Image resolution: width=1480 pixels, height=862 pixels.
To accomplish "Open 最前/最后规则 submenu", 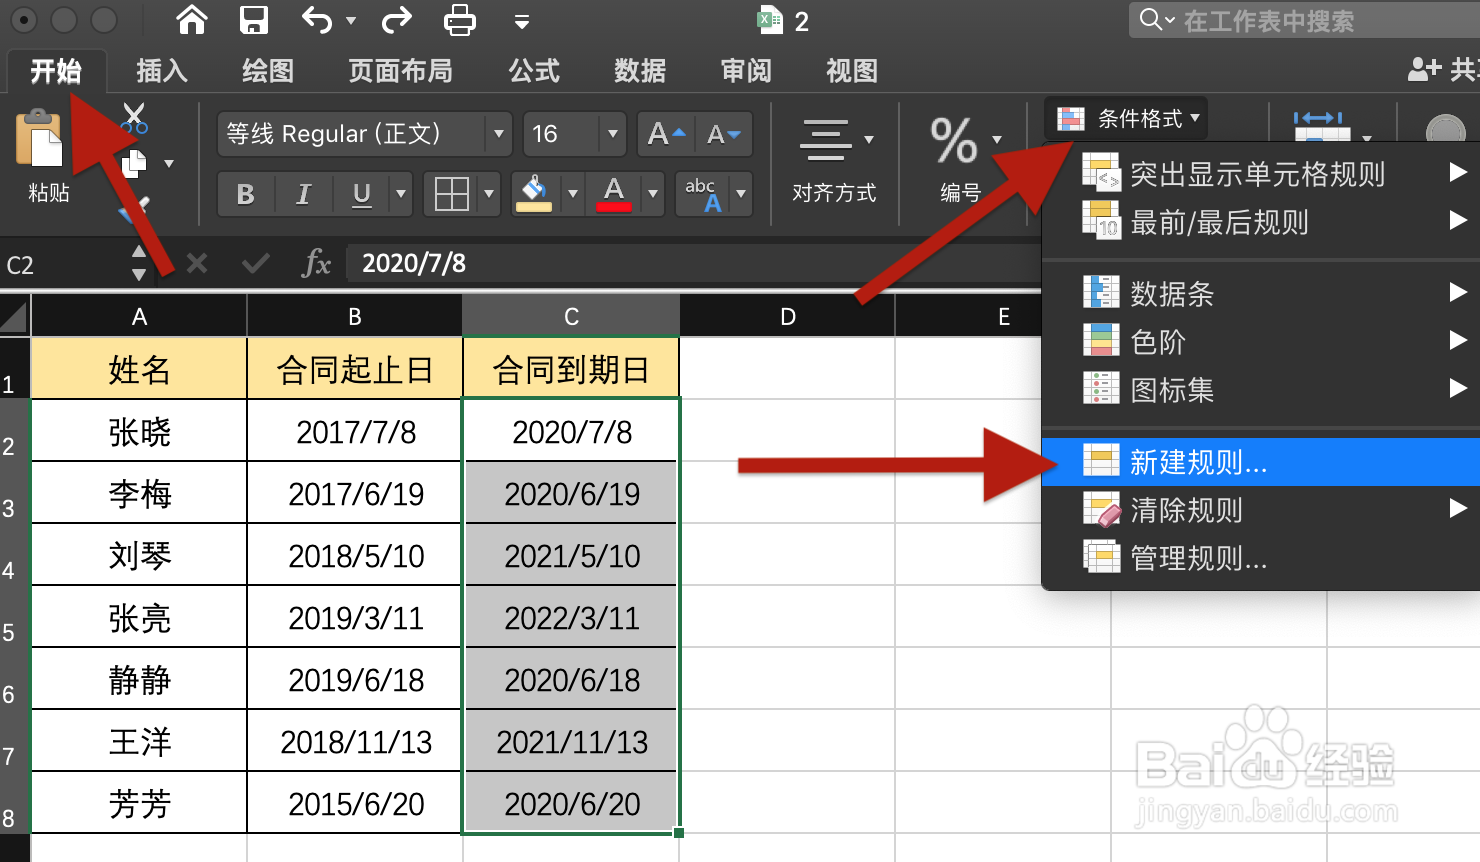I will 1260,222.
